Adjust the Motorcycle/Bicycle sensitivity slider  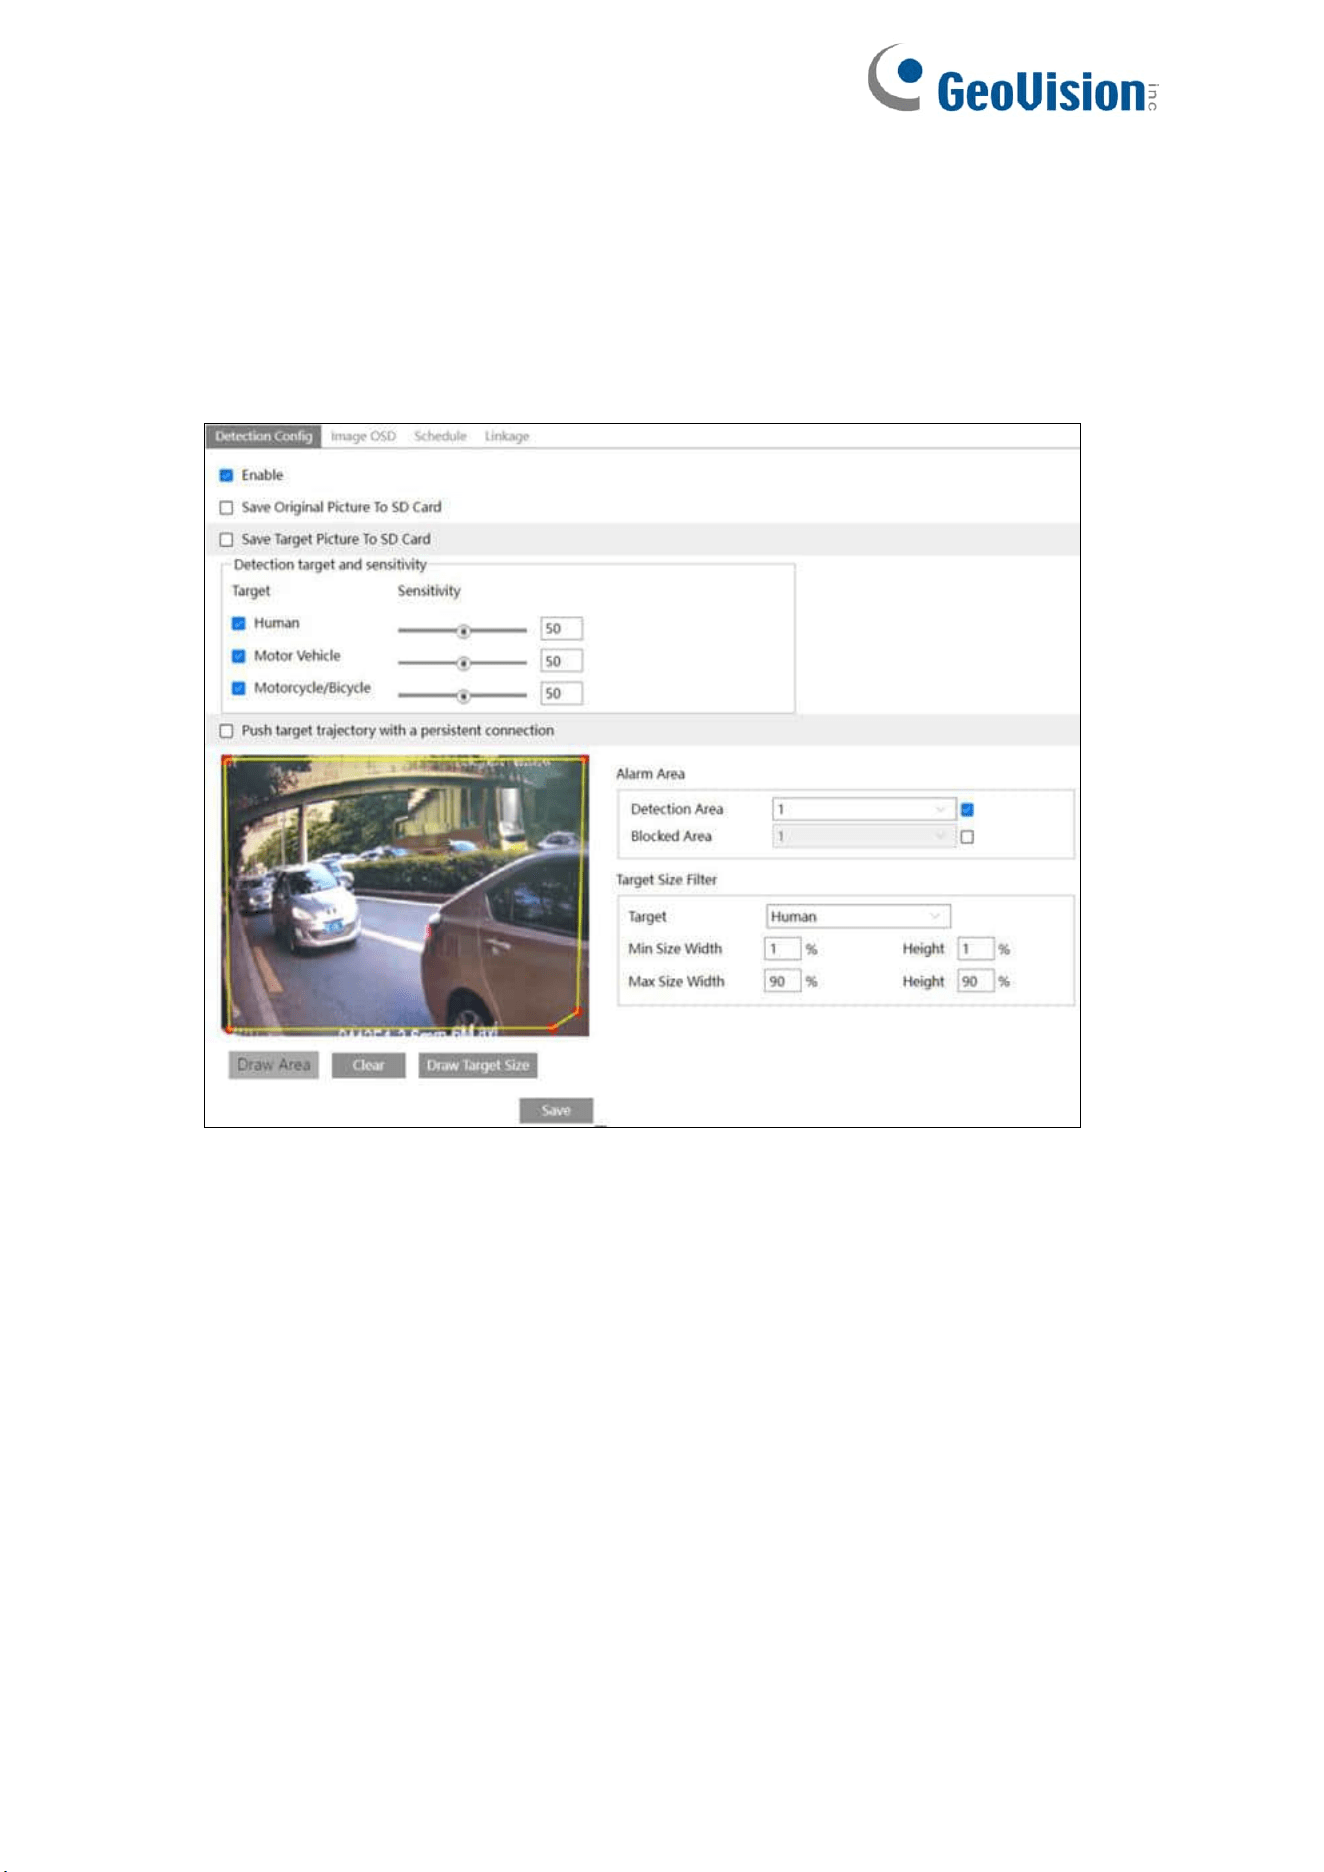pyautogui.click(x=462, y=695)
